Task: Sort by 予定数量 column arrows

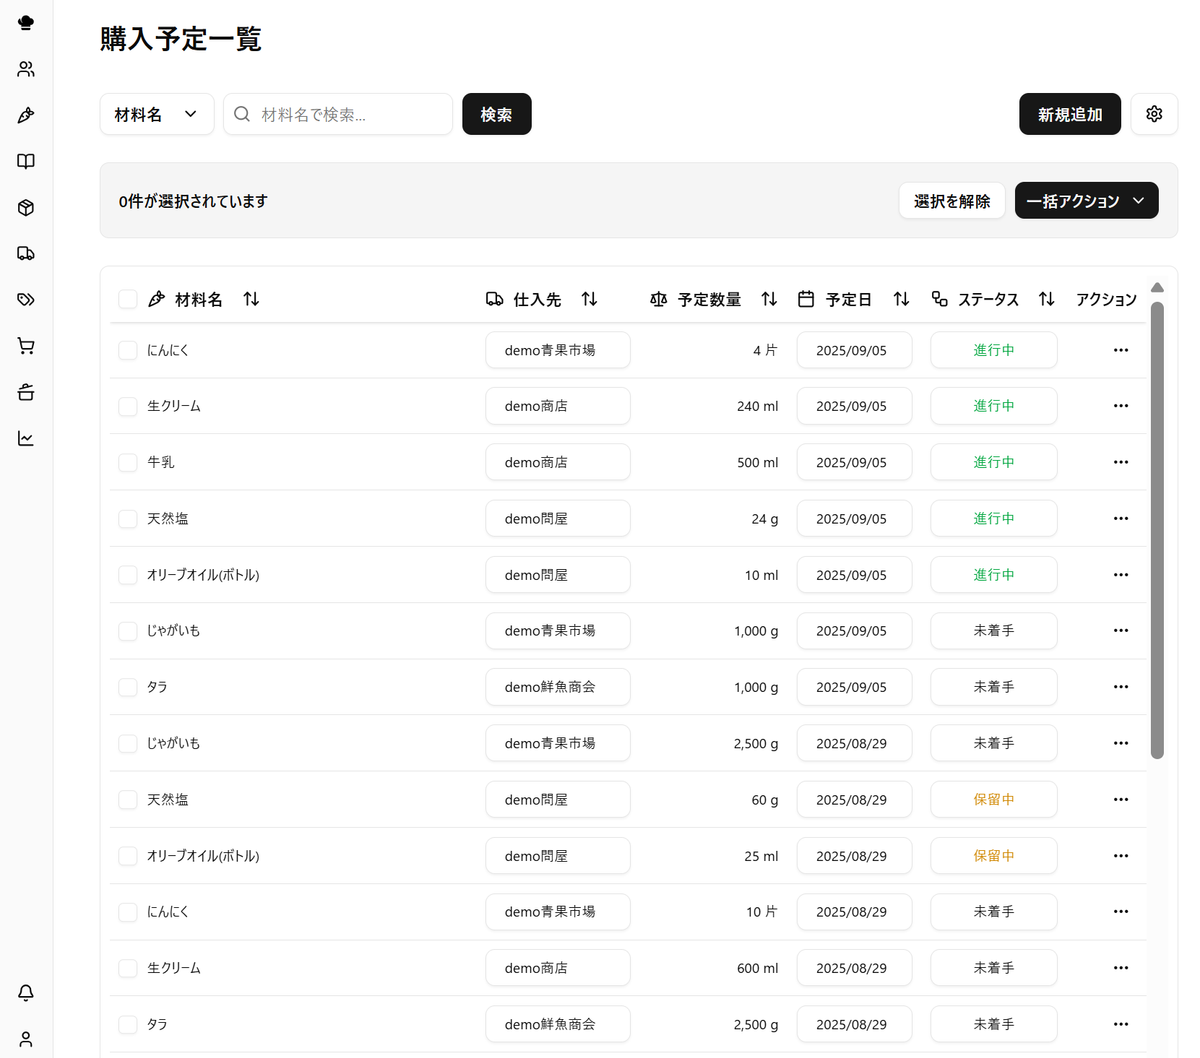Action: click(769, 299)
